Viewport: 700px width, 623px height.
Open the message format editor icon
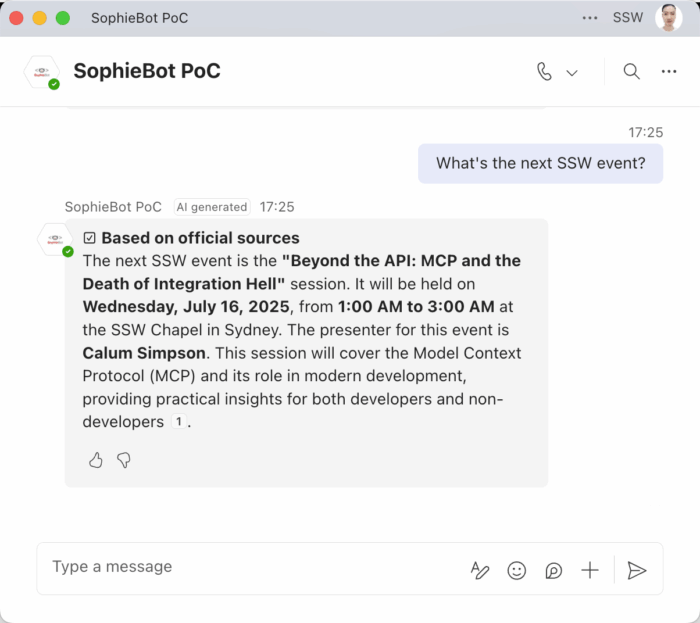(x=480, y=570)
